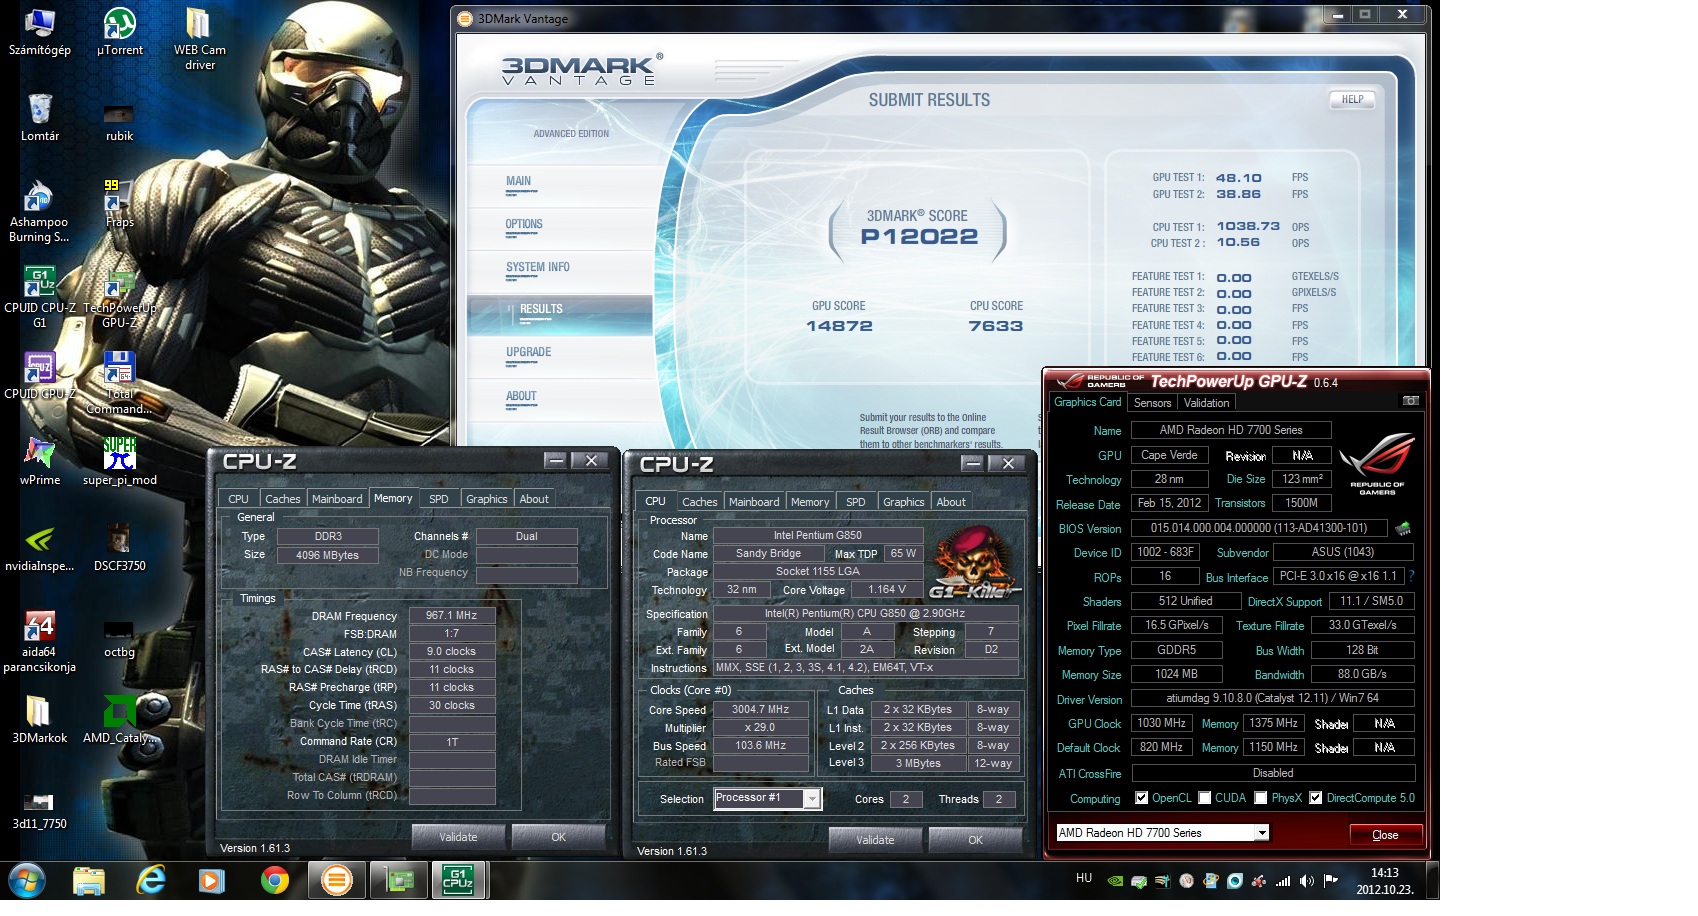
Task: Click the HU language indicator in taskbar
Action: [1084, 878]
